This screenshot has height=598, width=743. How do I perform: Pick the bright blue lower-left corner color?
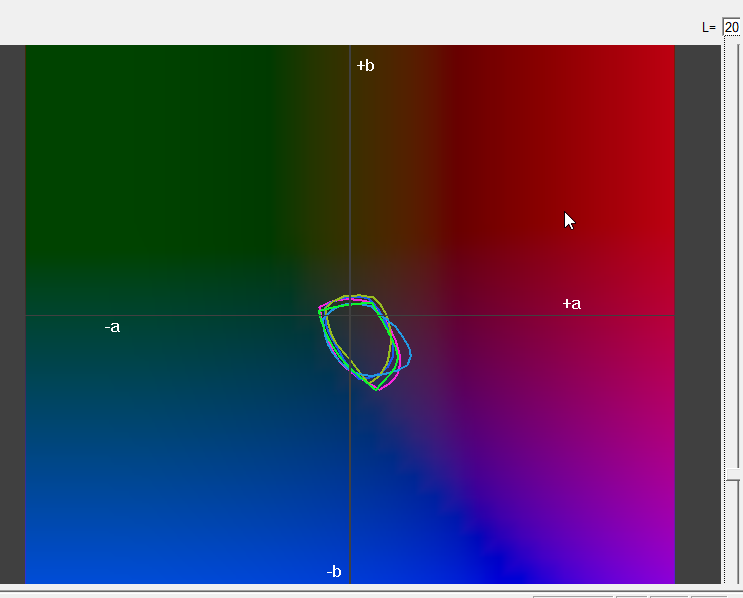click(x=50, y=565)
